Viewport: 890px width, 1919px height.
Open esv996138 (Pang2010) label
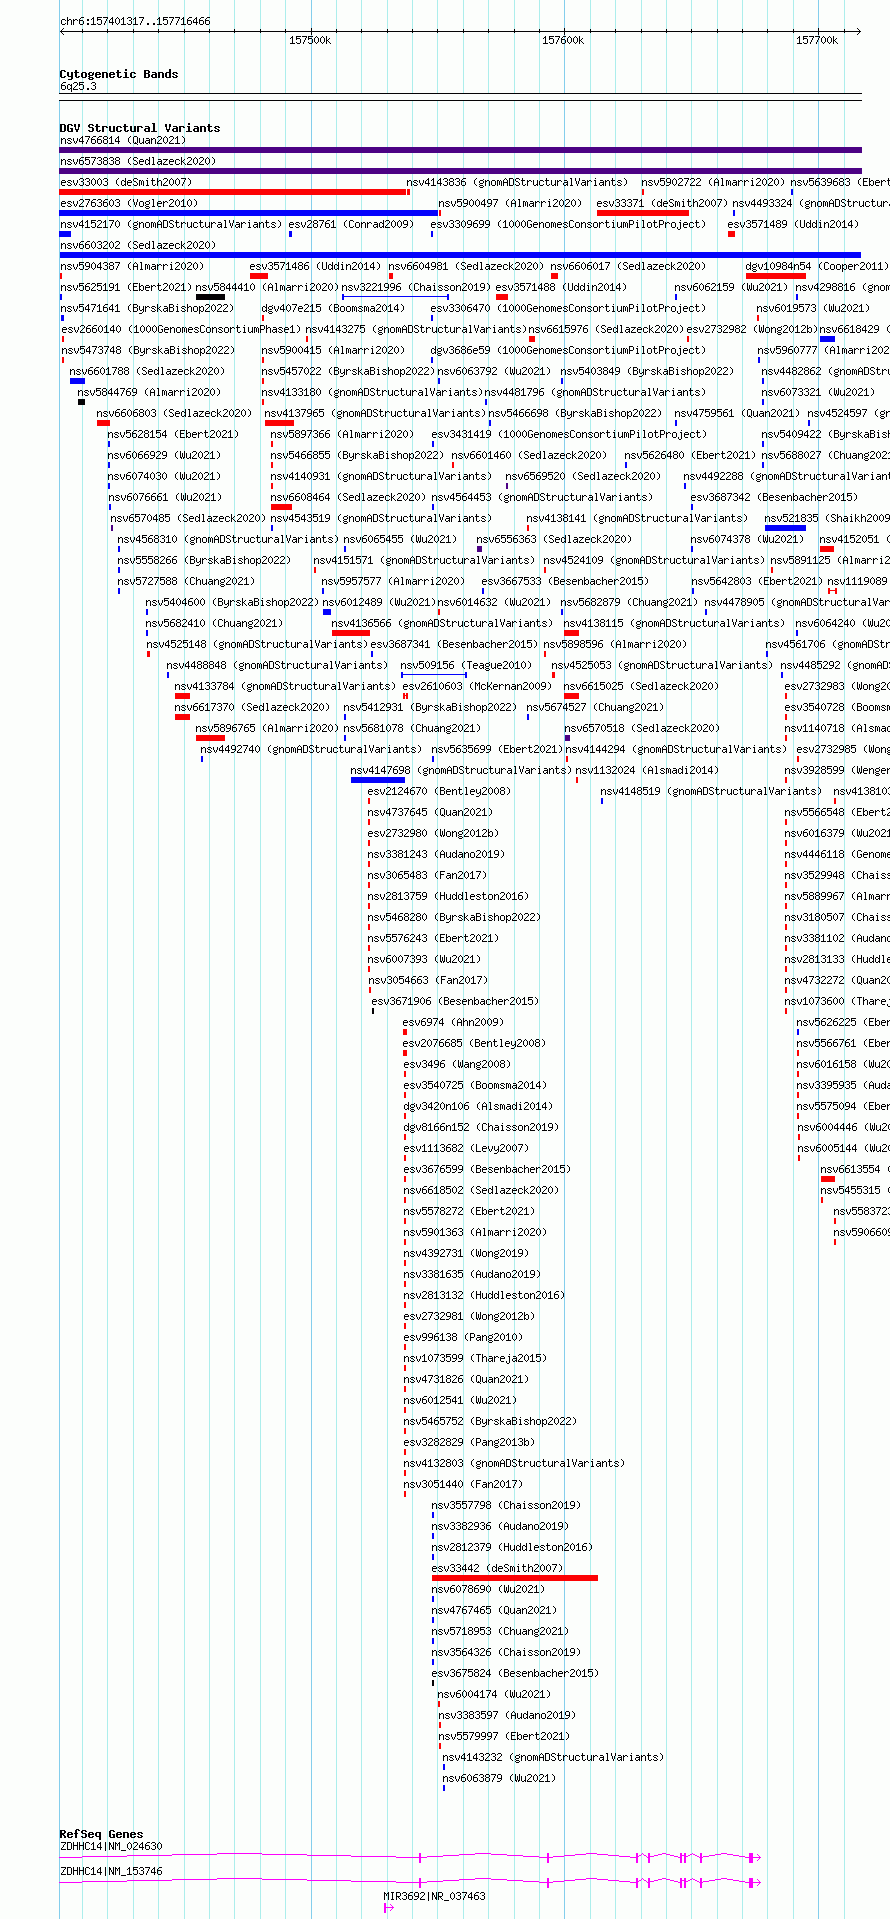click(463, 1337)
